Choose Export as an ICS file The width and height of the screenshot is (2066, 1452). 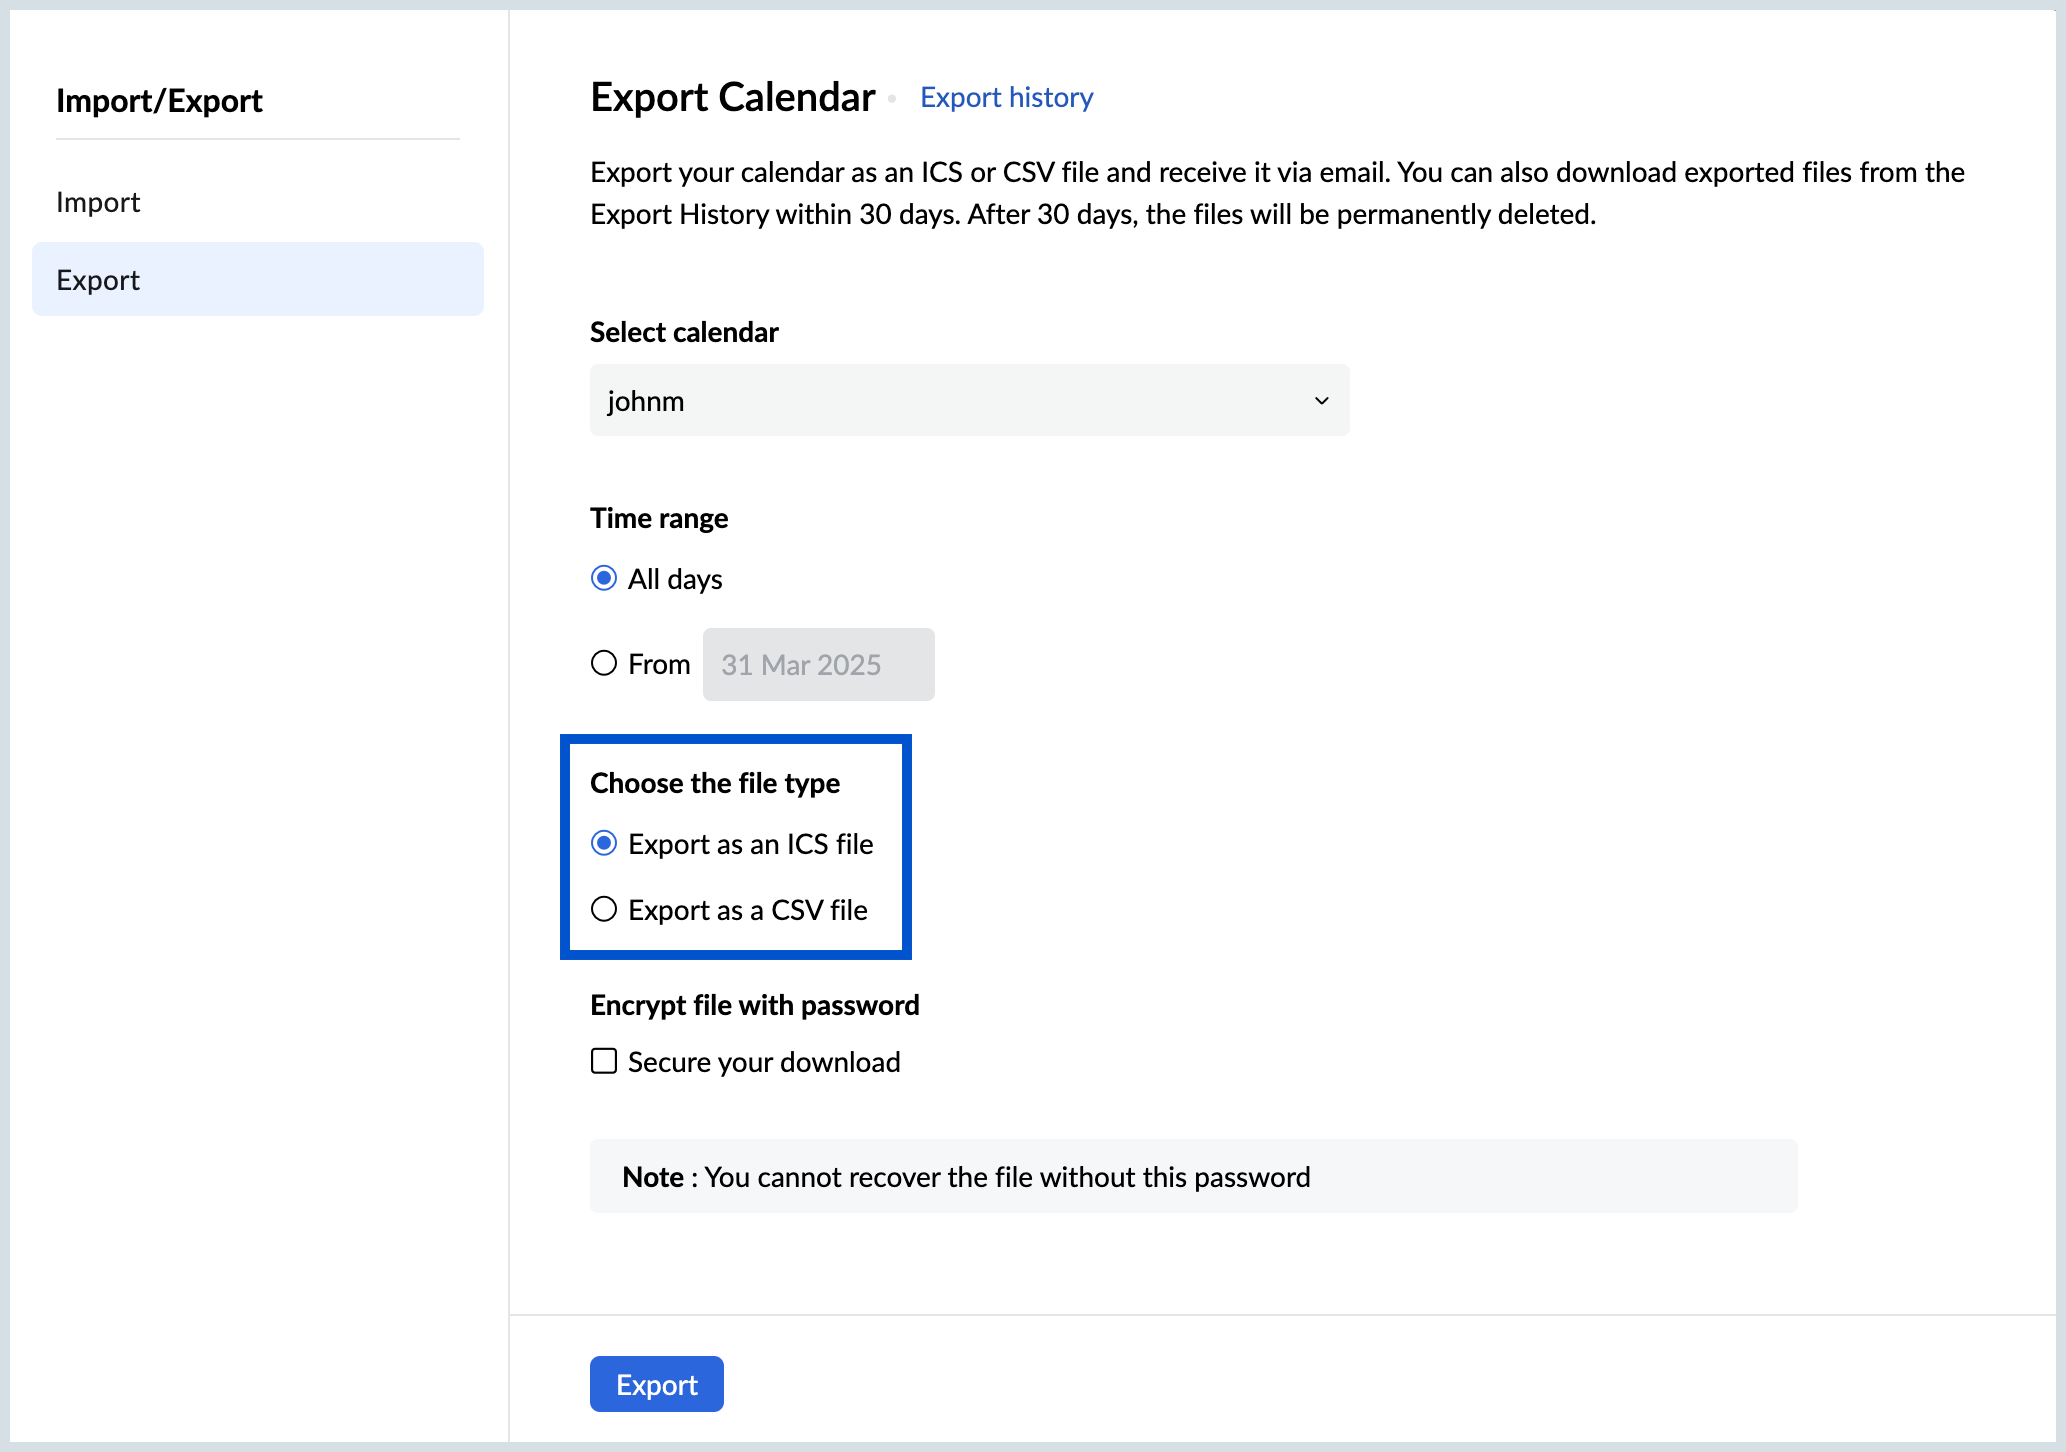(x=604, y=843)
